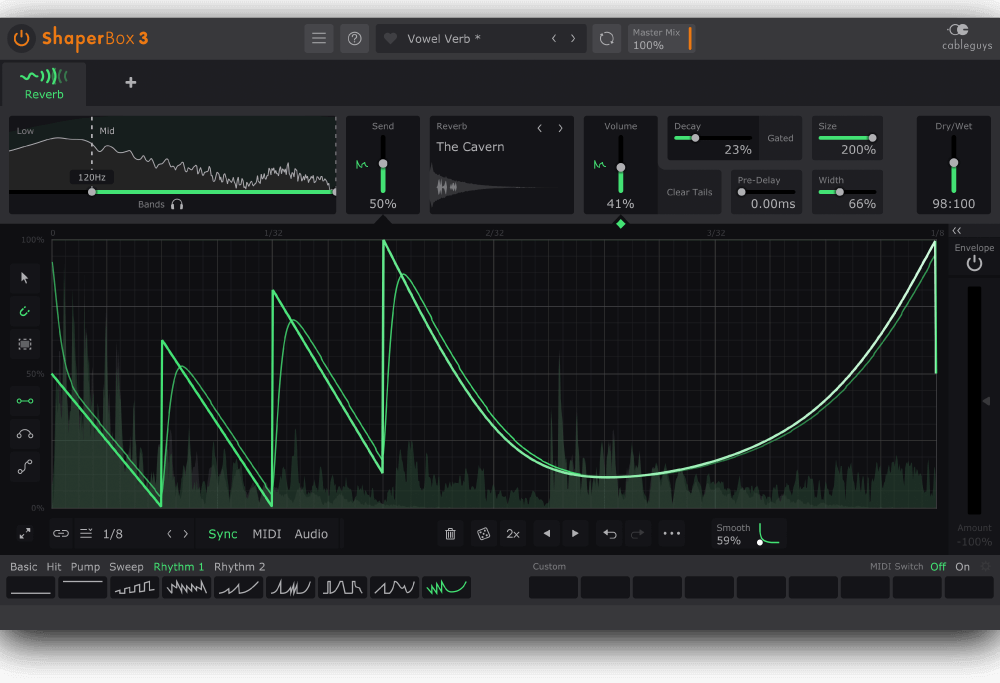Click the circular arrows icon near Master Mix
Viewport: 1000px width, 683px height.
click(x=607, y=38)
